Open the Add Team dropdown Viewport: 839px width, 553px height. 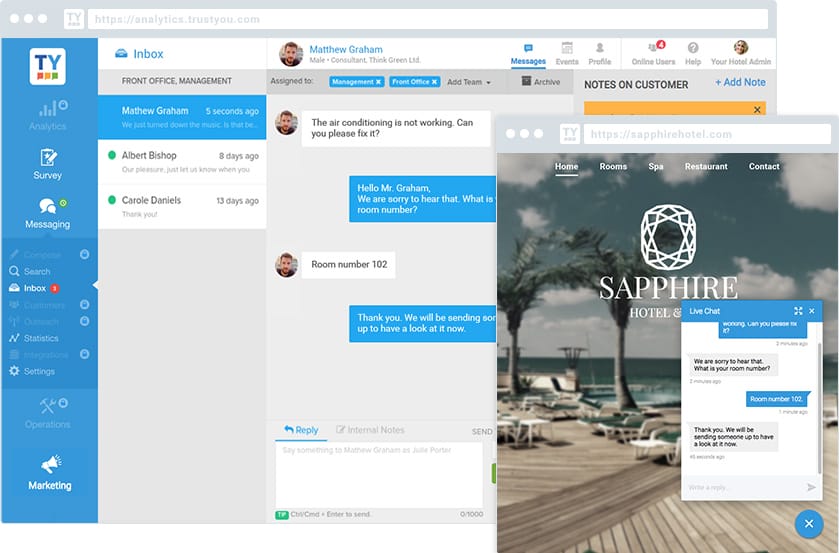tap(469, 82)
